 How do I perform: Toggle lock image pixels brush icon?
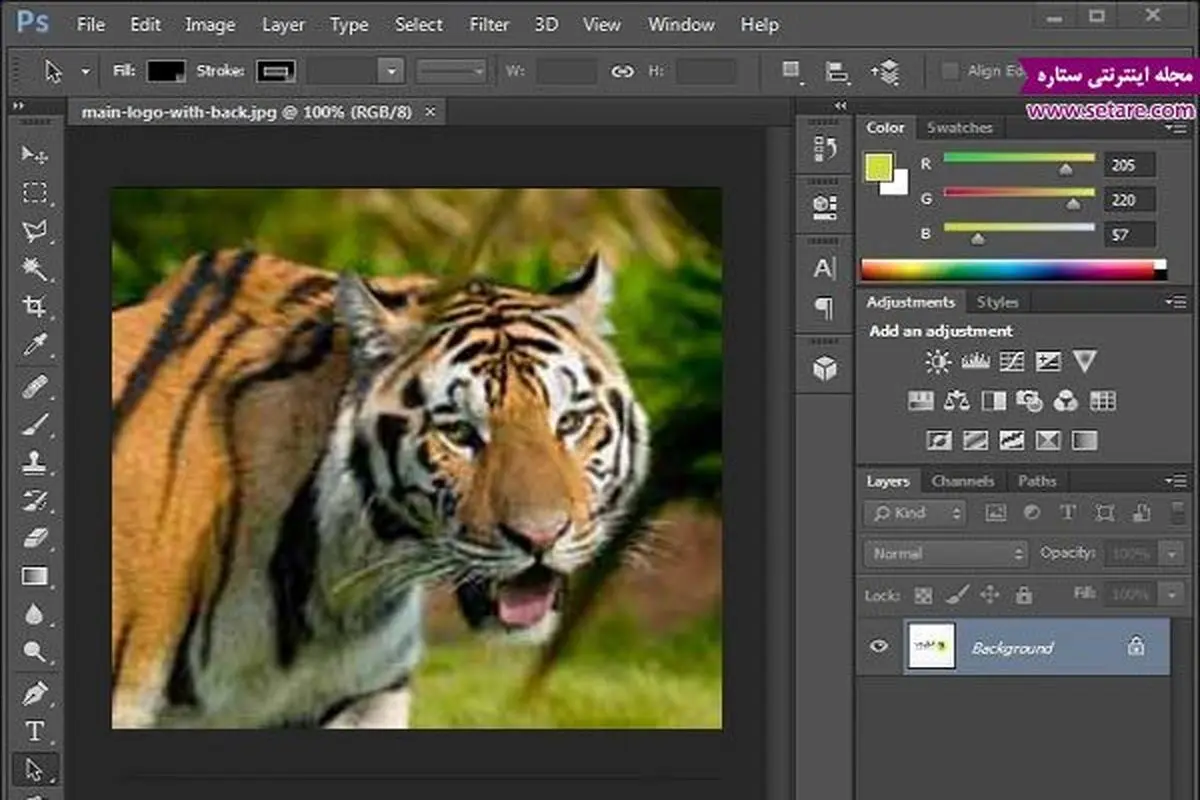957,595
